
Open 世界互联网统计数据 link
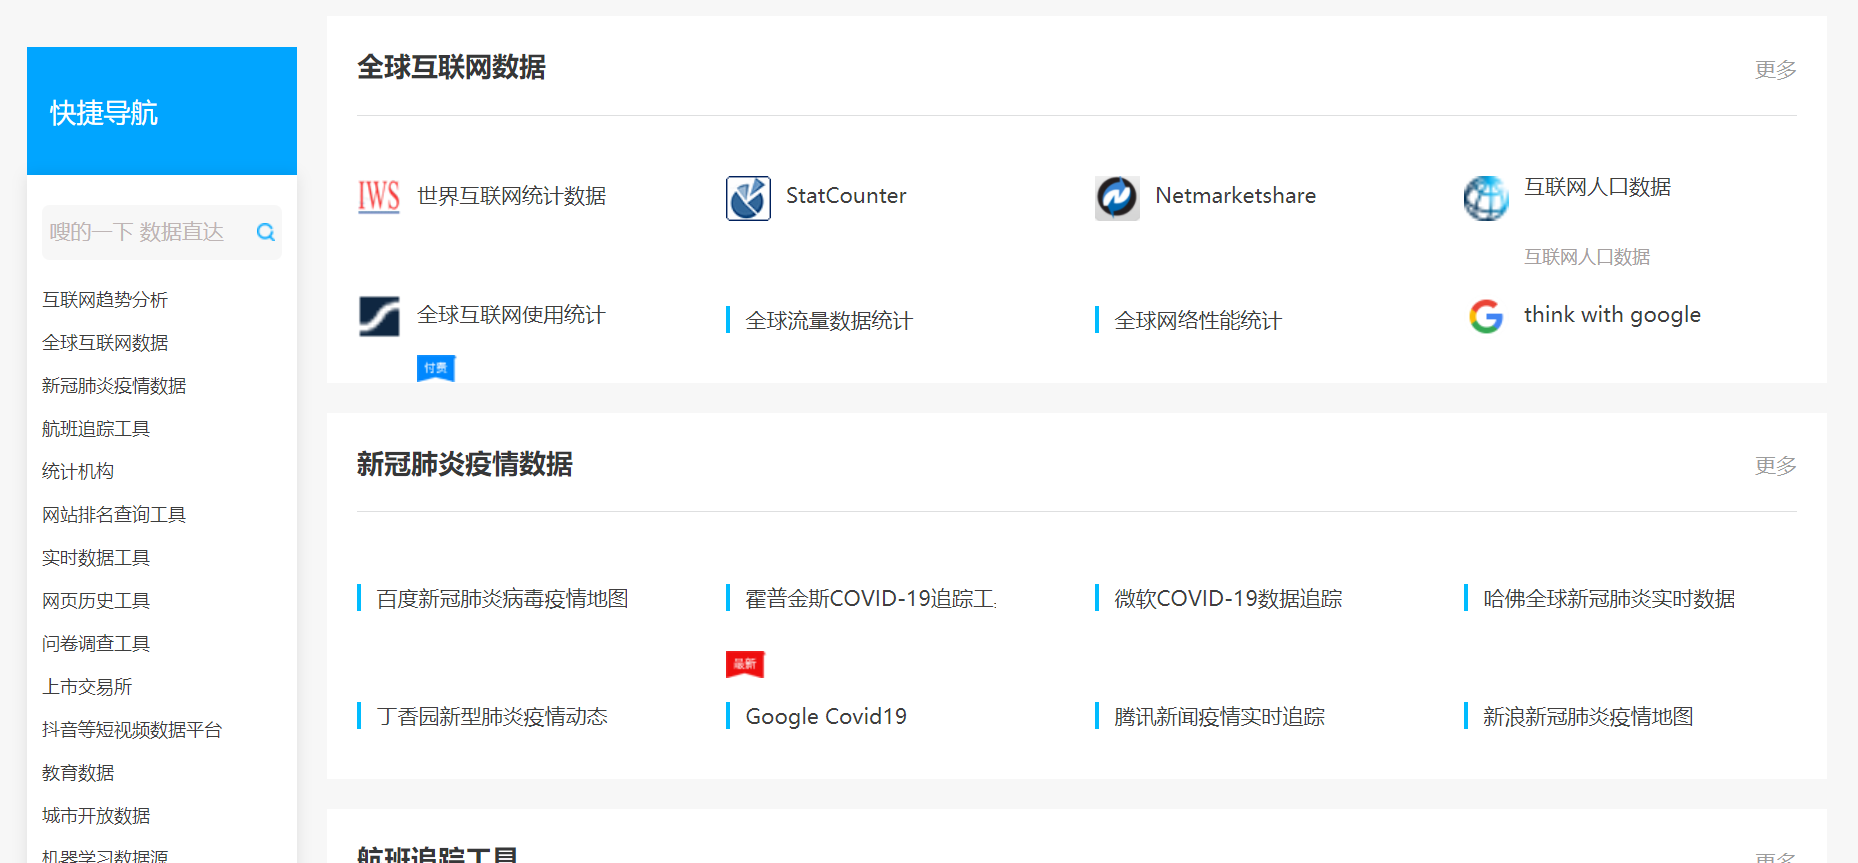coord(512,196)
